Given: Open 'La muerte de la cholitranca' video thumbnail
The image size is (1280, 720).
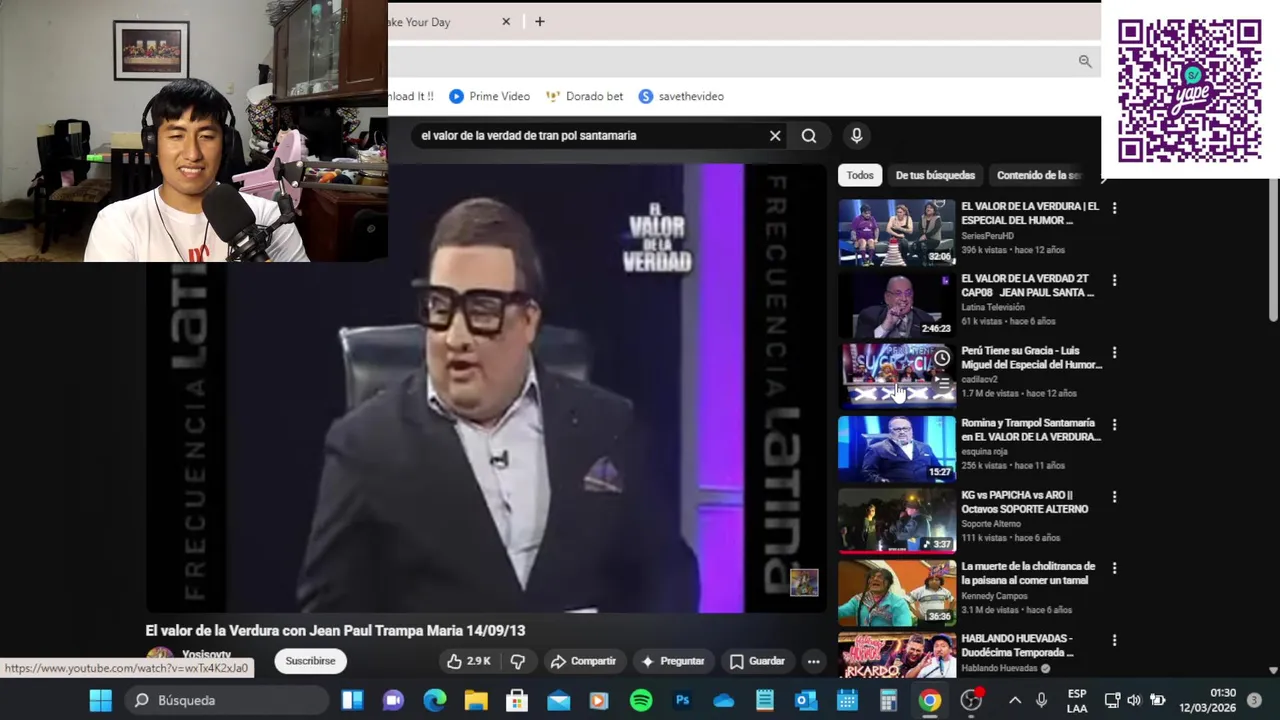Looking at the screenshot, I should click(897, 592).
